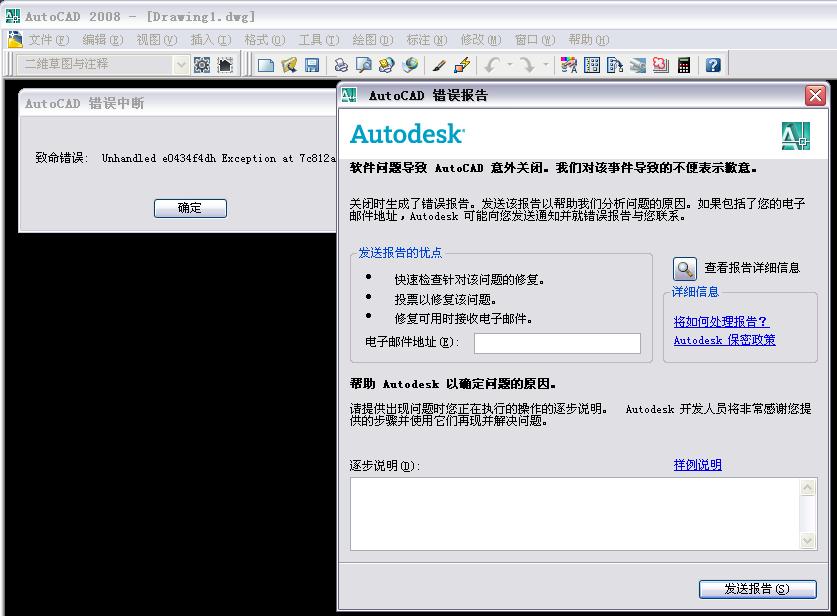The image size is (837, 616).
Task: Click text 修复可用时接收电子邮件
Action: click(463, 319)
